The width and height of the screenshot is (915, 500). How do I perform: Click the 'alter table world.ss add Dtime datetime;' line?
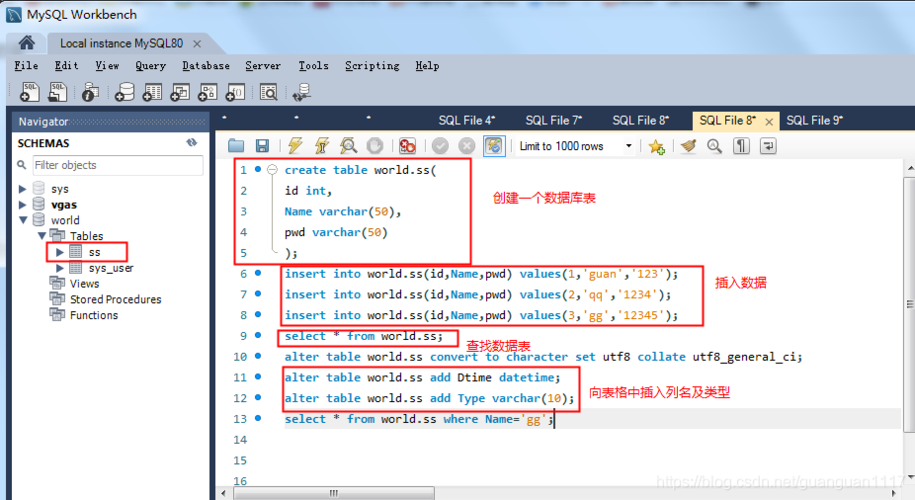tap(422, 377)
